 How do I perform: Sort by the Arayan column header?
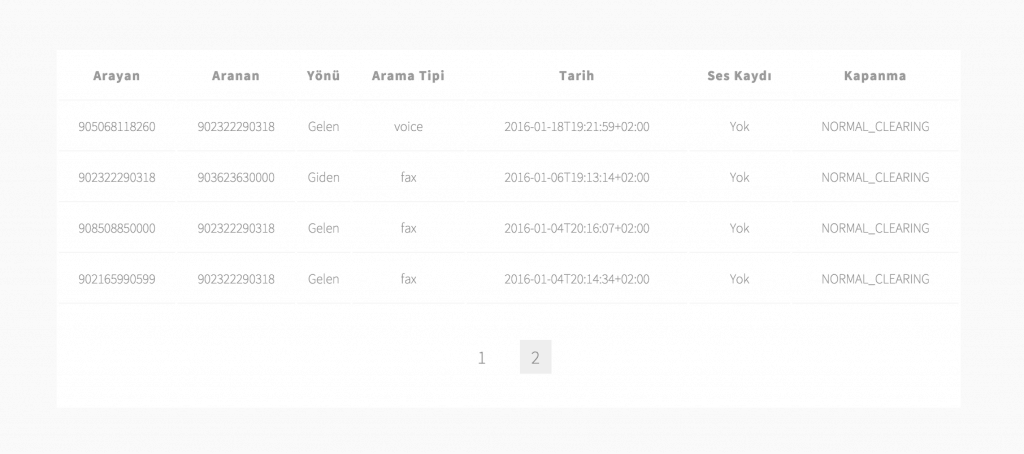tap(116, 76)
